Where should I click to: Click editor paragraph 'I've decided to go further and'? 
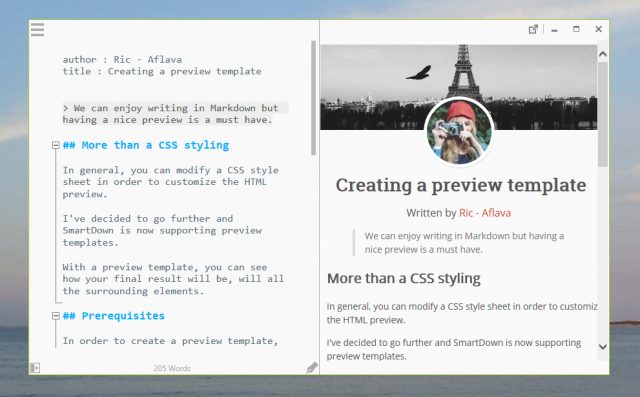pyautogui.click(x=148, y=219)
